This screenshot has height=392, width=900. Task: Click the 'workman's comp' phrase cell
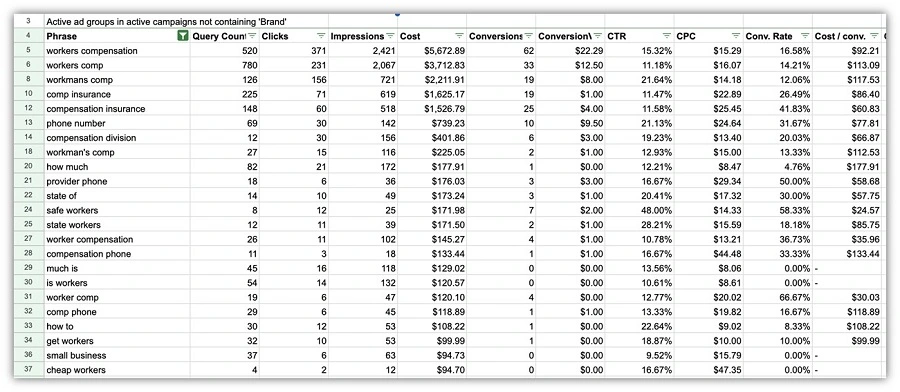click(117, 152)
